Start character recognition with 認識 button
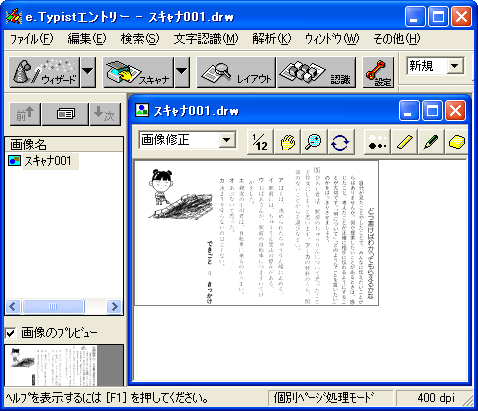 (317, 72)
